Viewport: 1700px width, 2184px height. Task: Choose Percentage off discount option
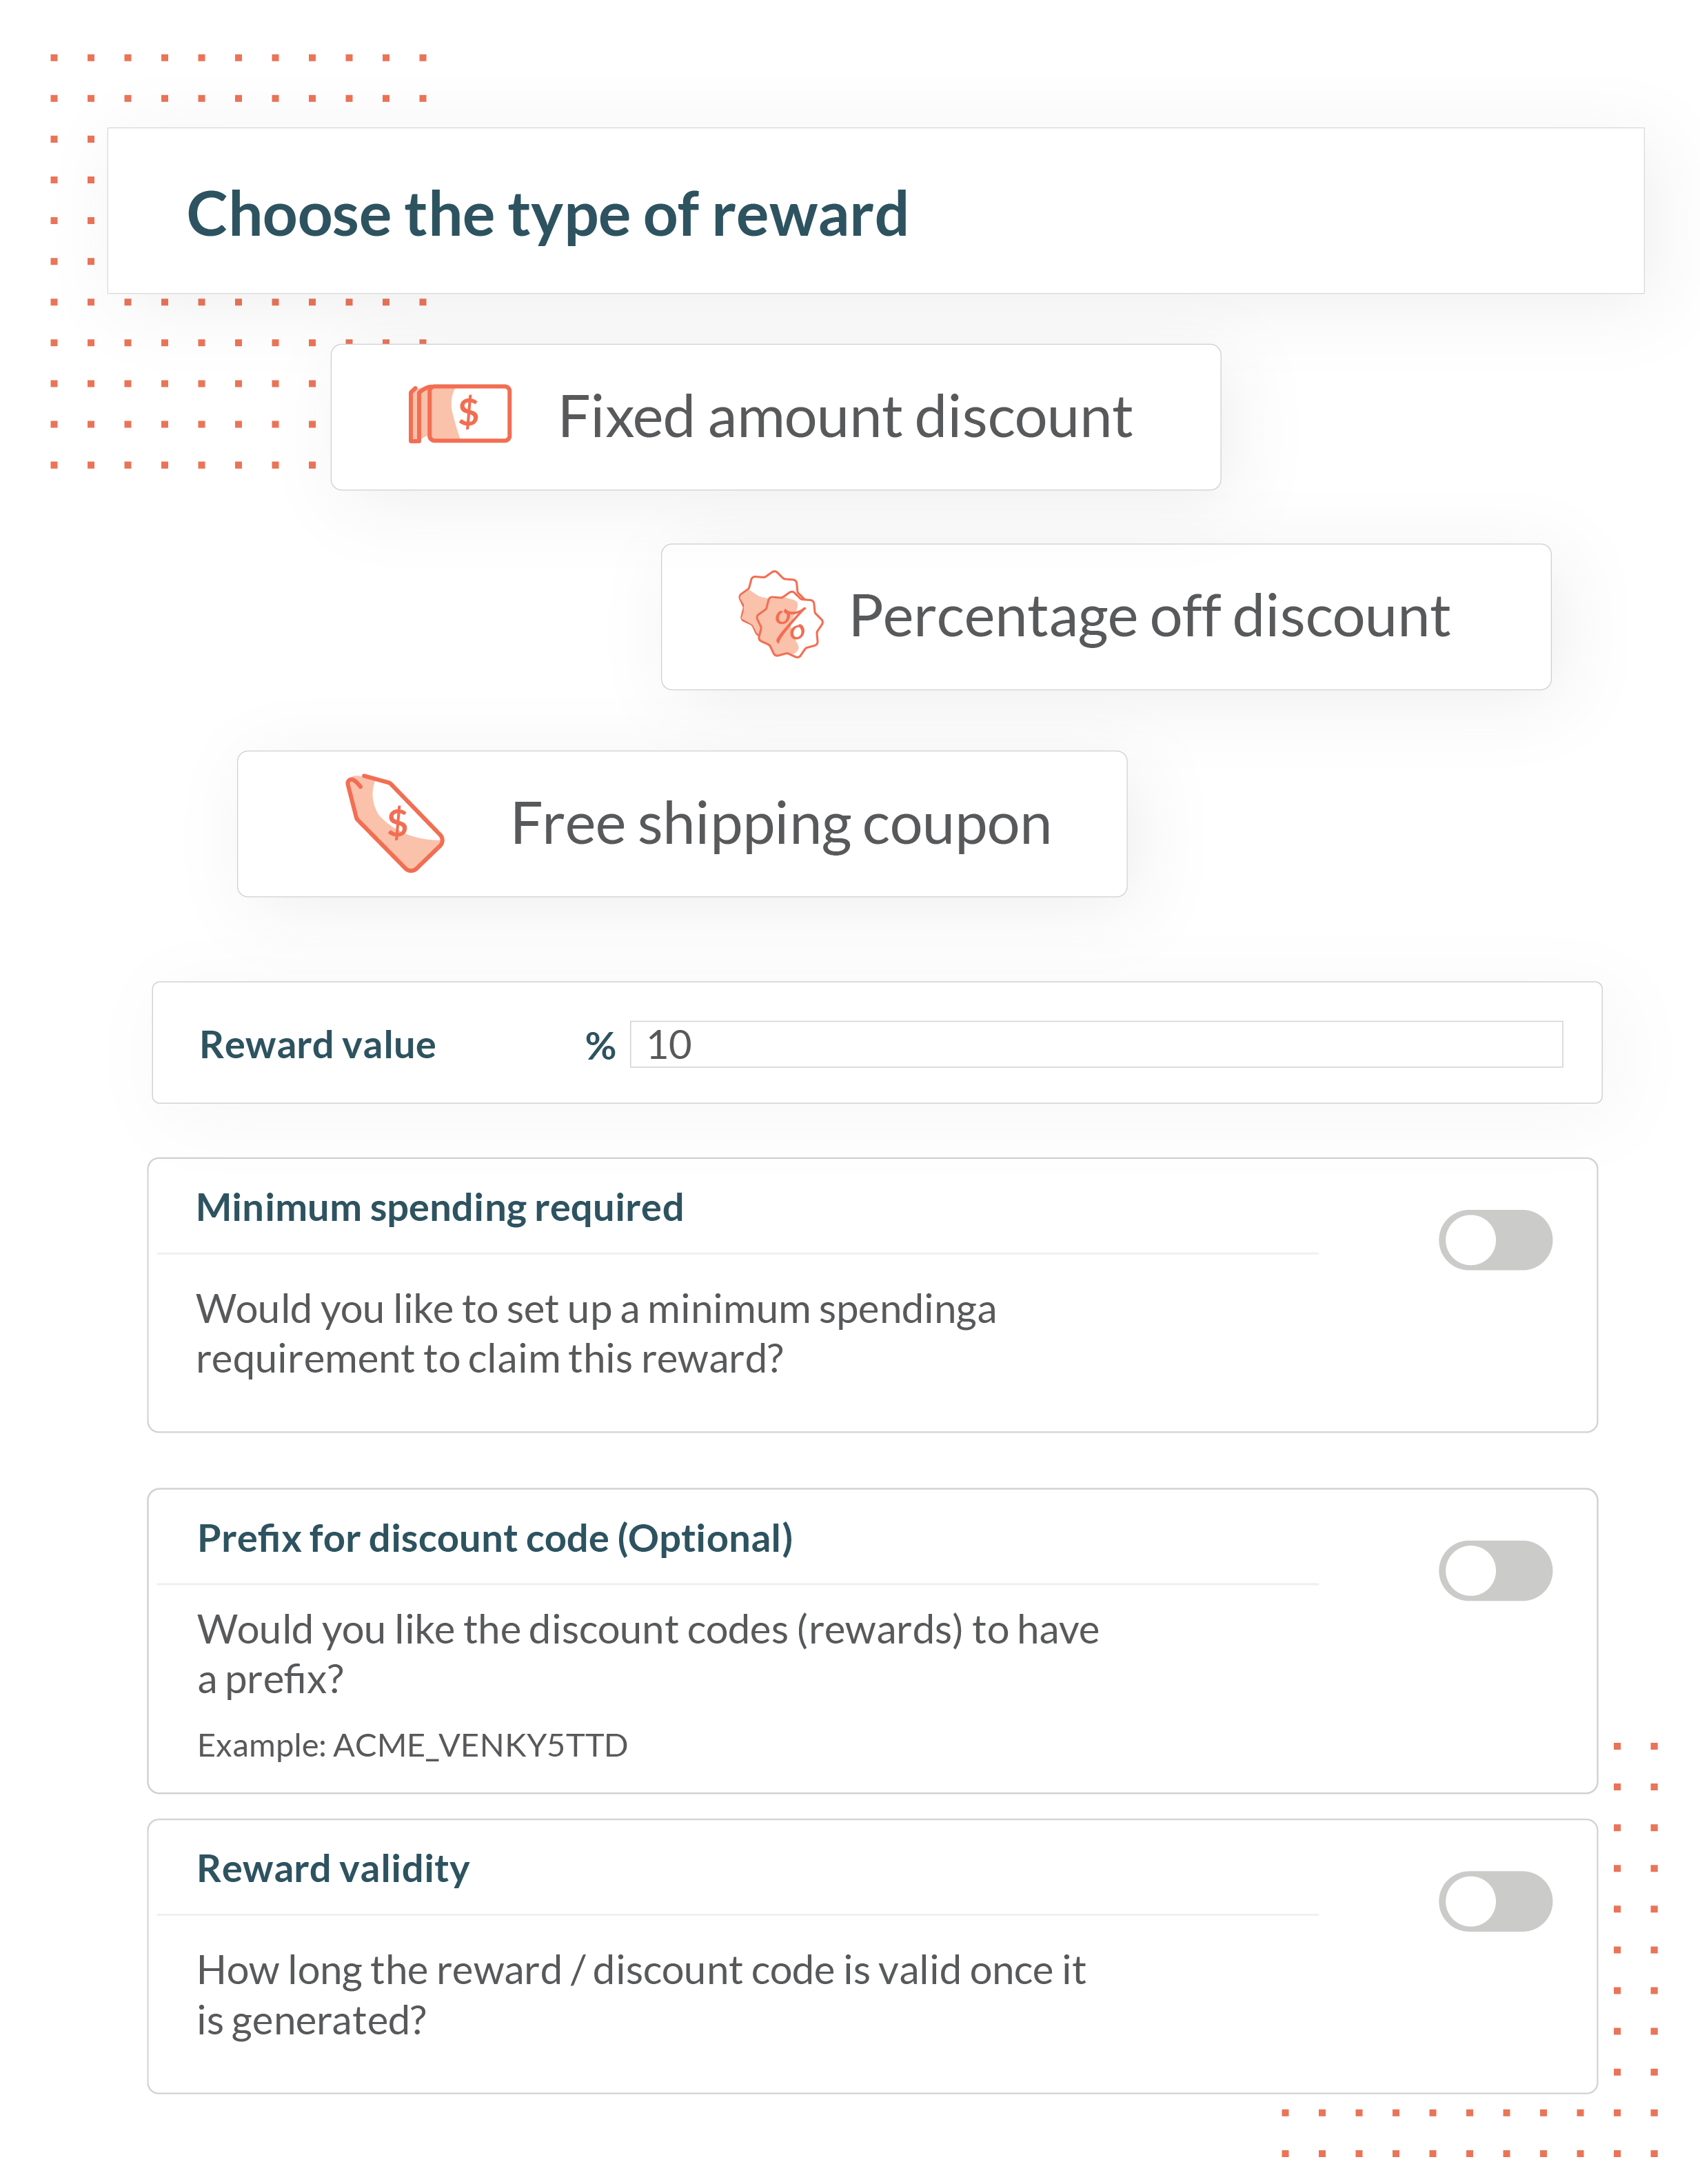pos(1106,616)
